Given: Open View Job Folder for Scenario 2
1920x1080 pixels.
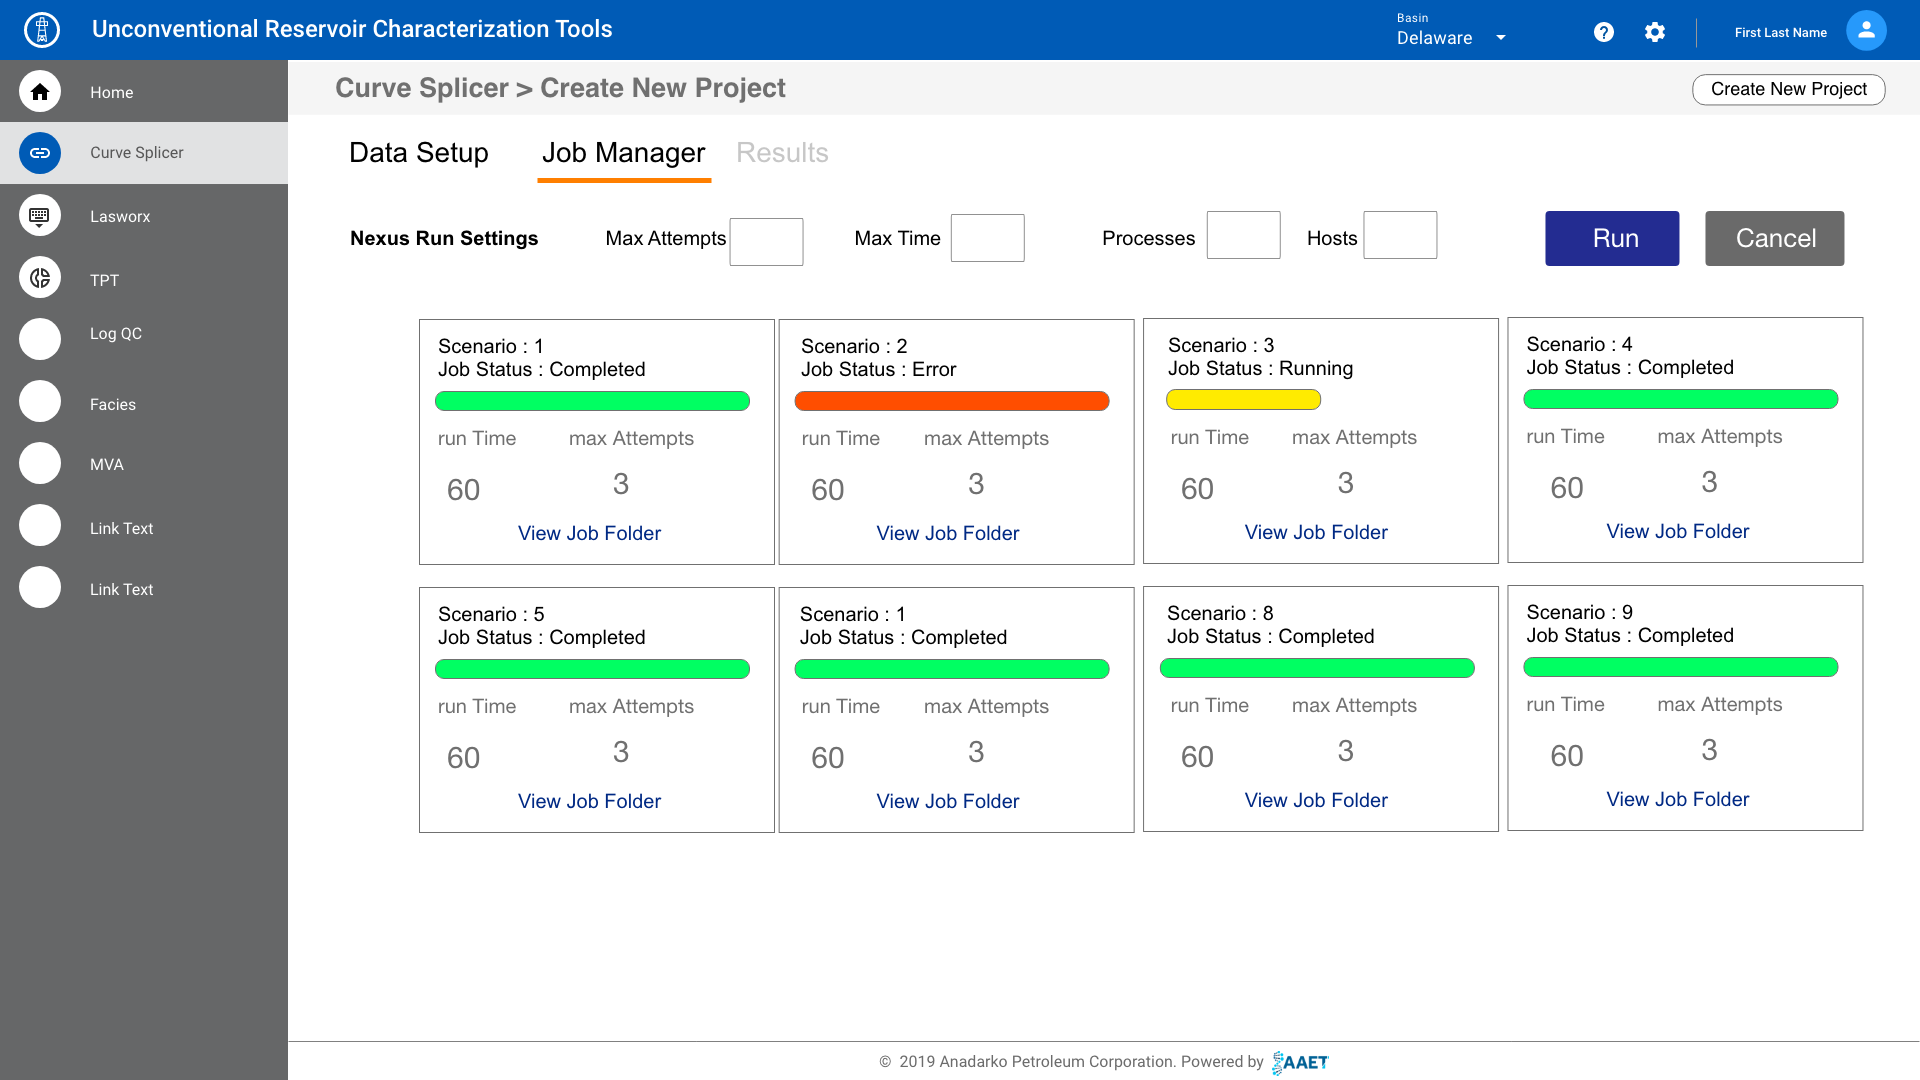Looking at the screenshot, I should (x=947, y=533).
